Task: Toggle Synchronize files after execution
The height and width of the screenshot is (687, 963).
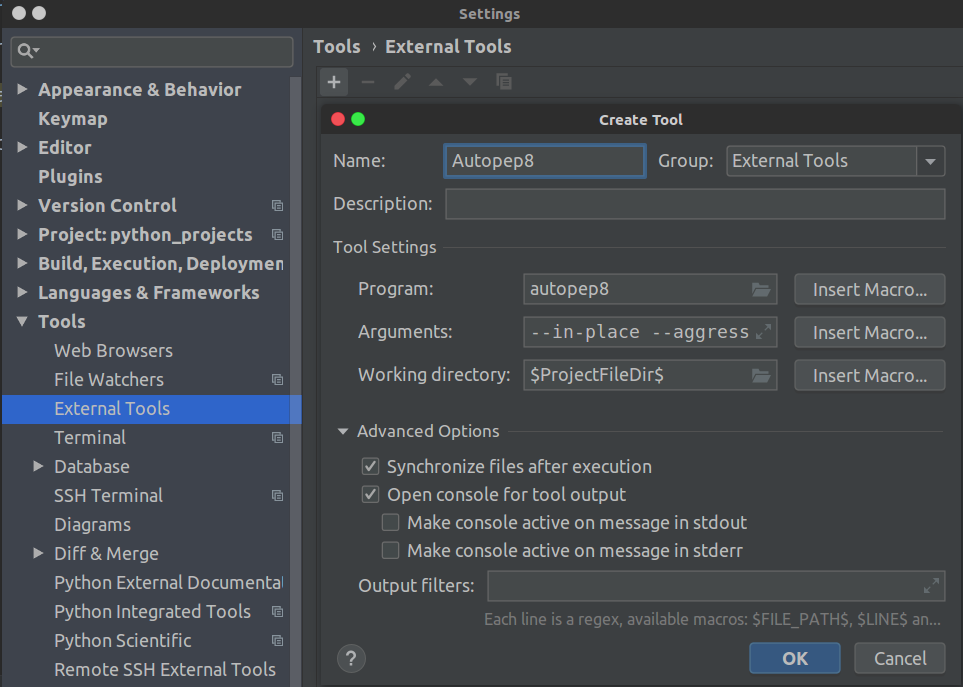Action: [370, 467]
